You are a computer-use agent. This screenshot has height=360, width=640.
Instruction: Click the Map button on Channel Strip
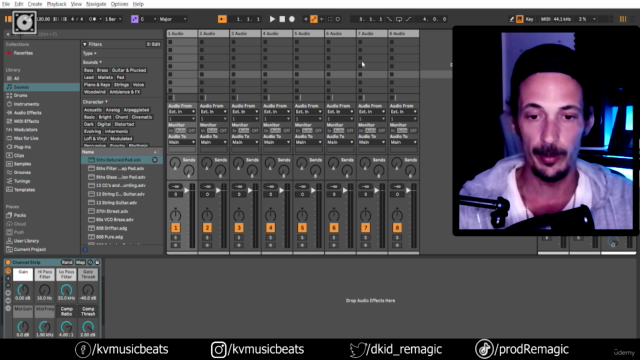point(80,262)
